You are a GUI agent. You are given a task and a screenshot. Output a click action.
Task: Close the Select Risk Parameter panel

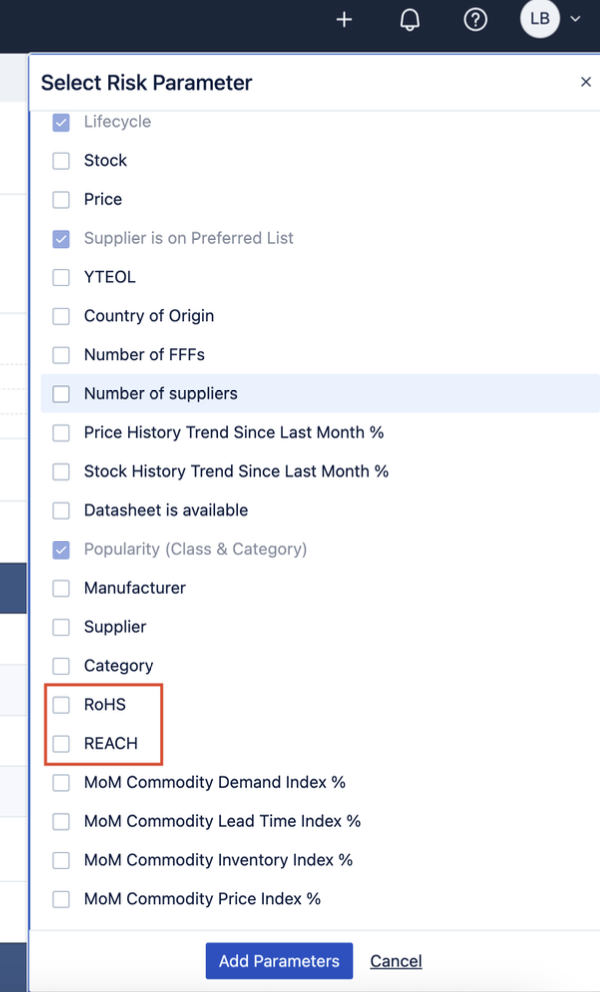pos(586,82)
